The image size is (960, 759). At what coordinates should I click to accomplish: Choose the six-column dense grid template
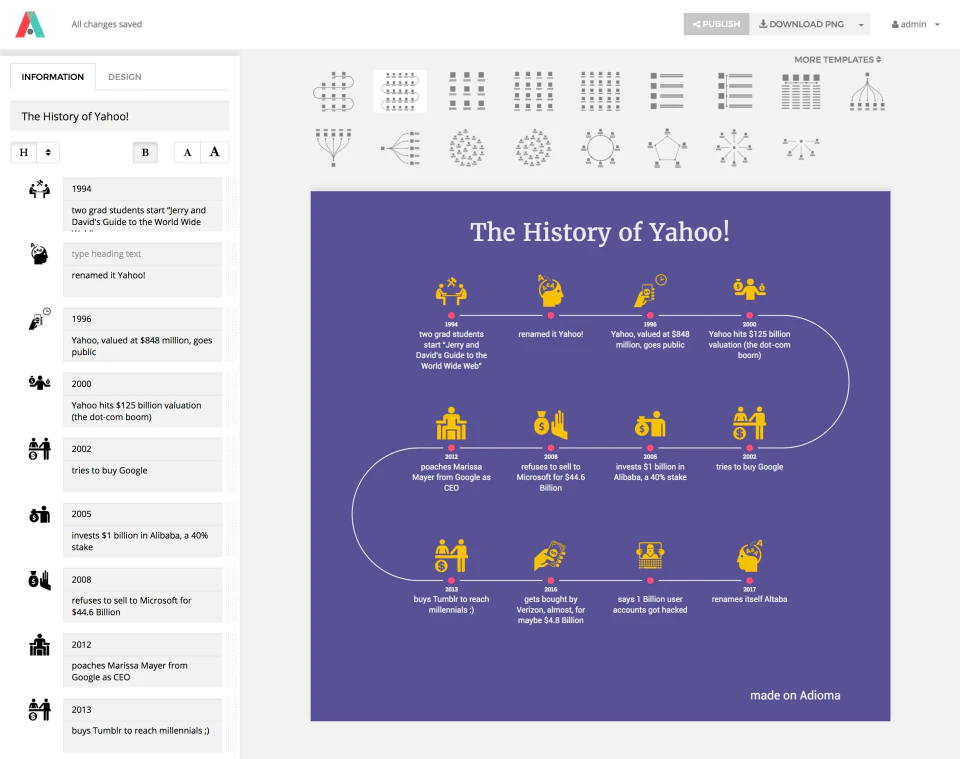pyautogui.click(x=600, y=91)
